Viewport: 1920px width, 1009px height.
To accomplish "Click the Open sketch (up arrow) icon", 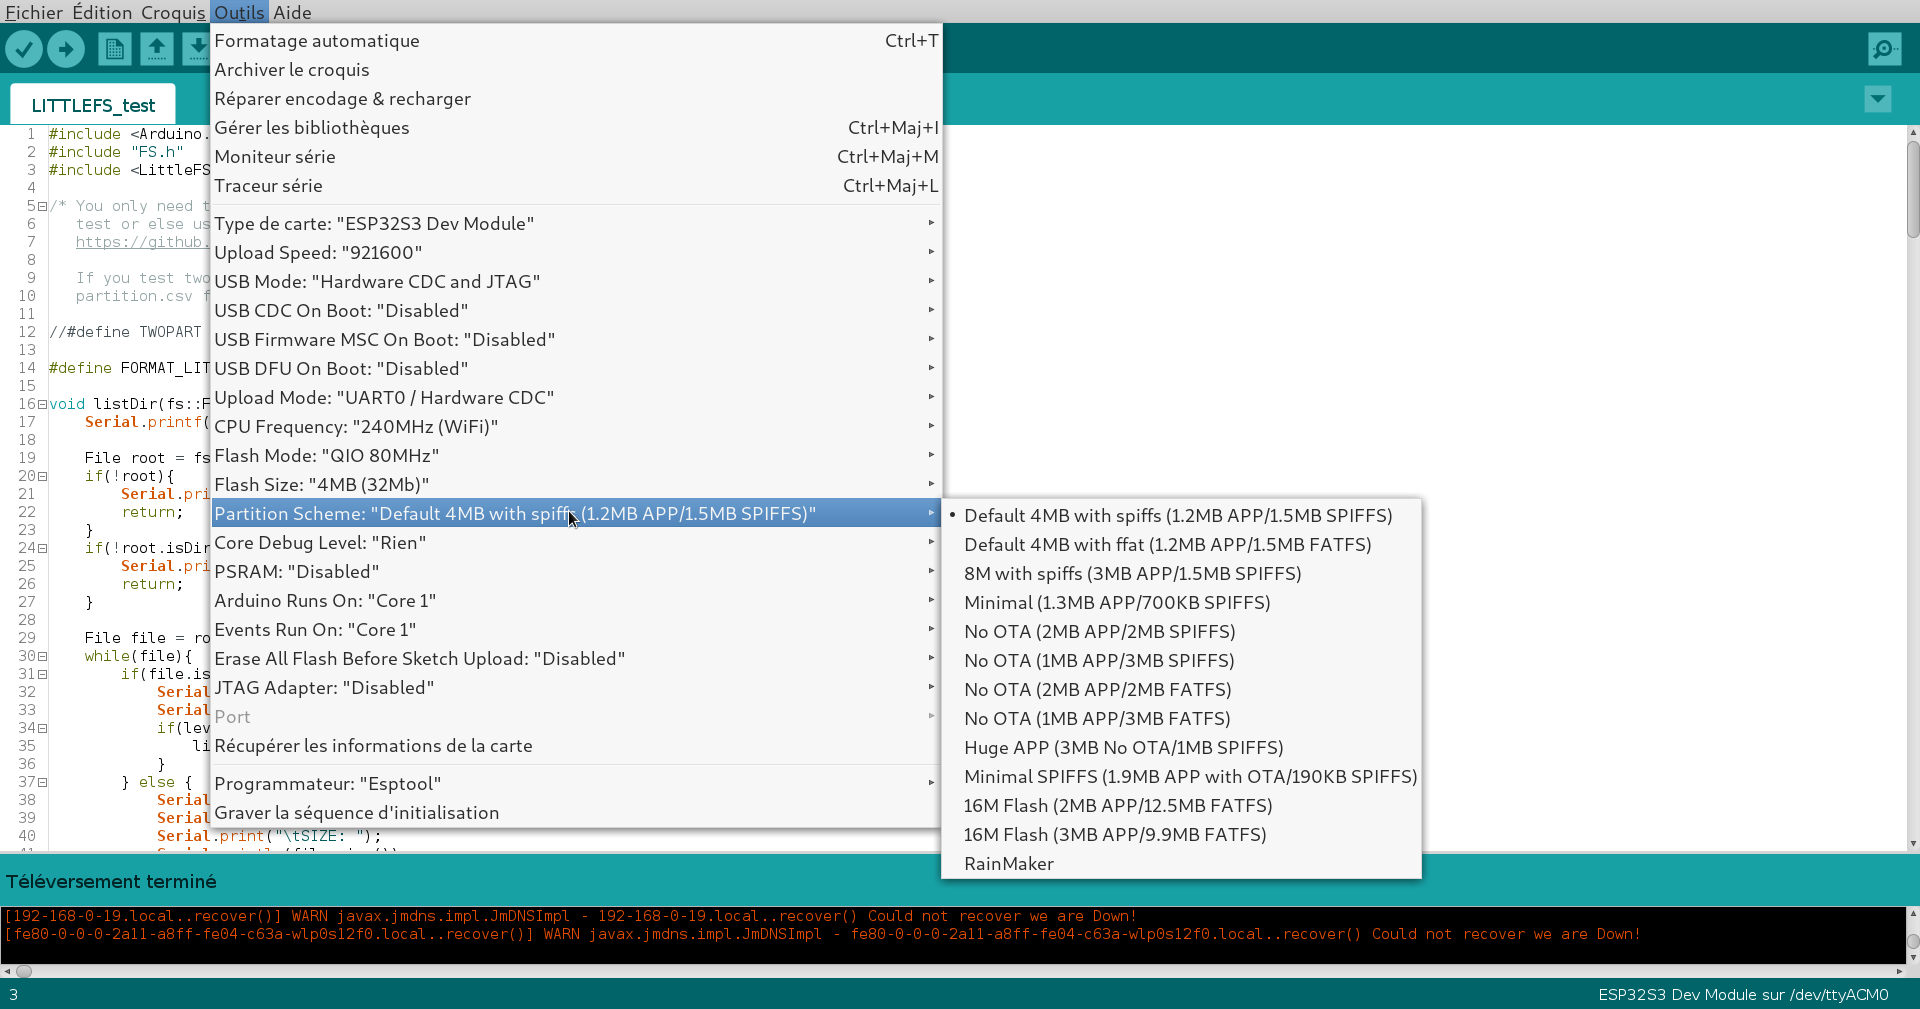I will coord(156,48).
